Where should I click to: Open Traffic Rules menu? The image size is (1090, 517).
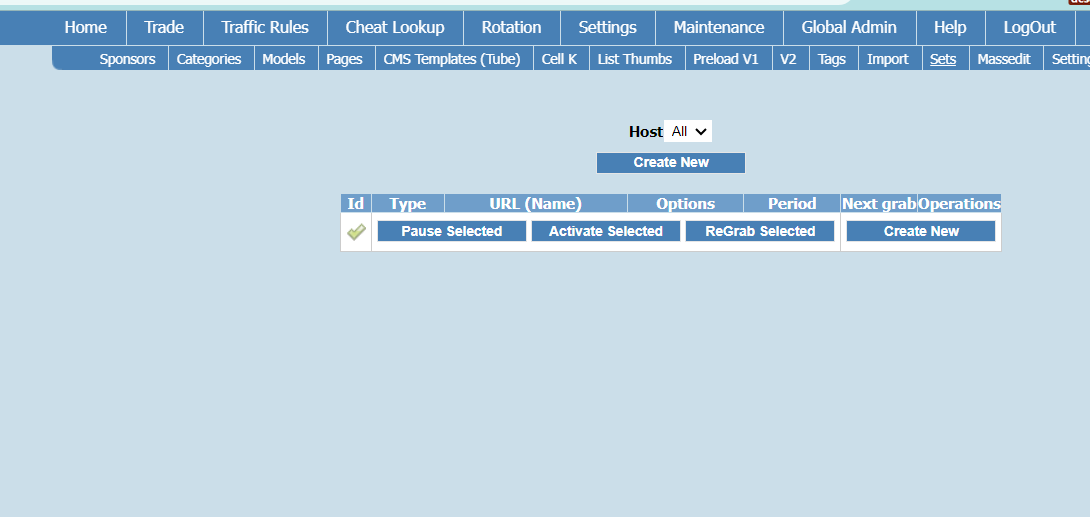pos(265,28)
